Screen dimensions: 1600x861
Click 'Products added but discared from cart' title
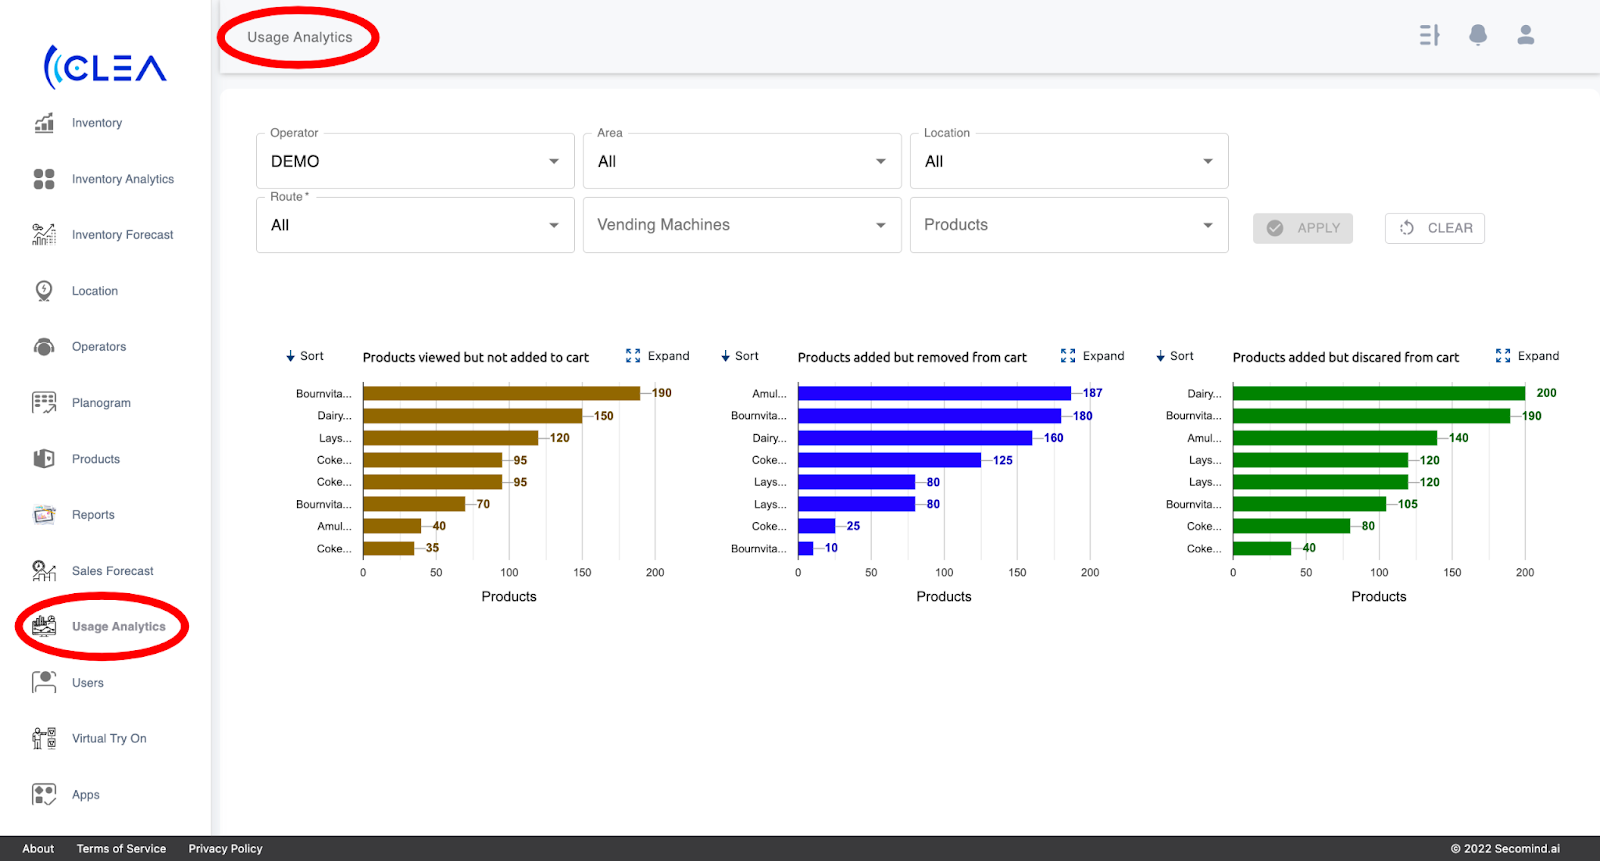1346,357
